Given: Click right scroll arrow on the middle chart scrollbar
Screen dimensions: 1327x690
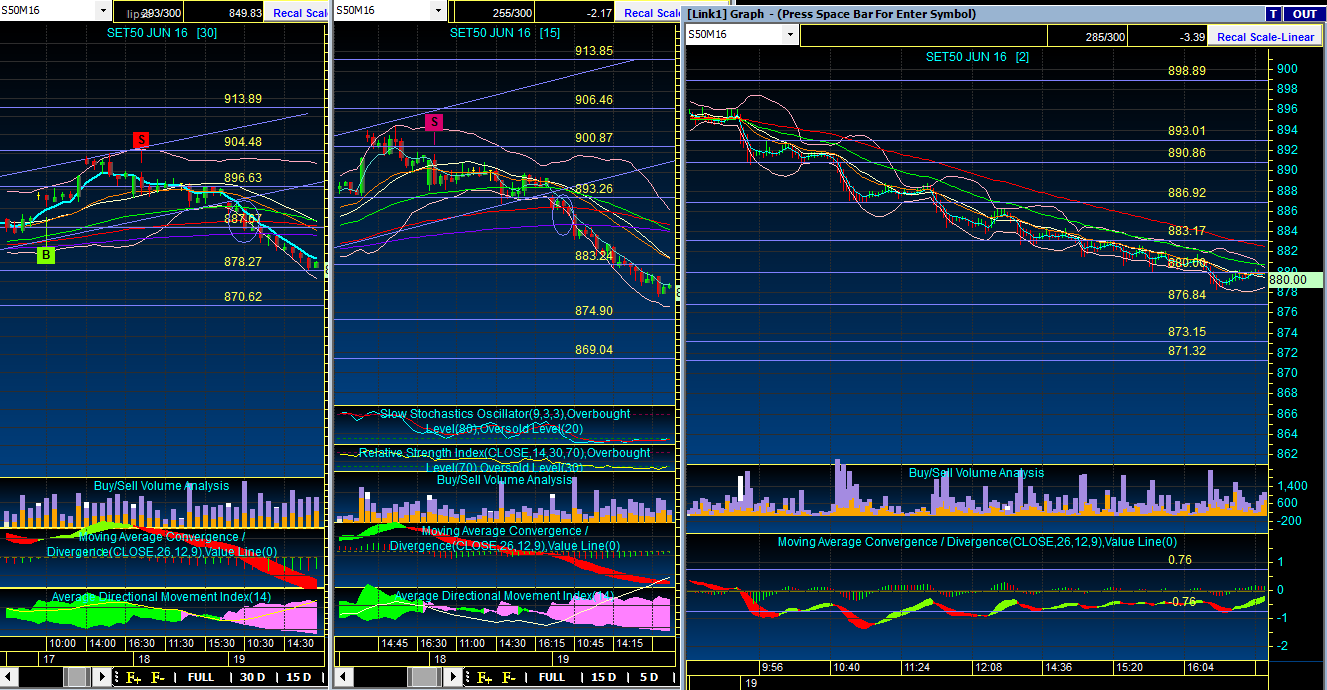Looking at the screenshot, I should (x=453, y=677).
